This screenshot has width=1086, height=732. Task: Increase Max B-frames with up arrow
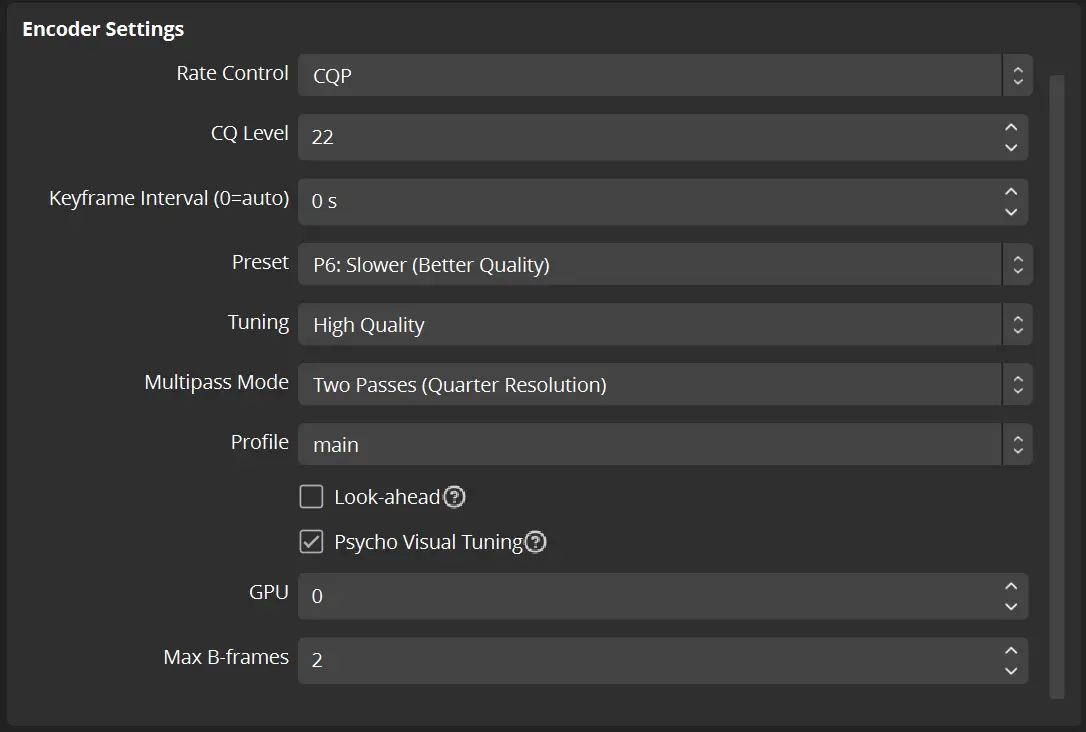point(1011,651)
